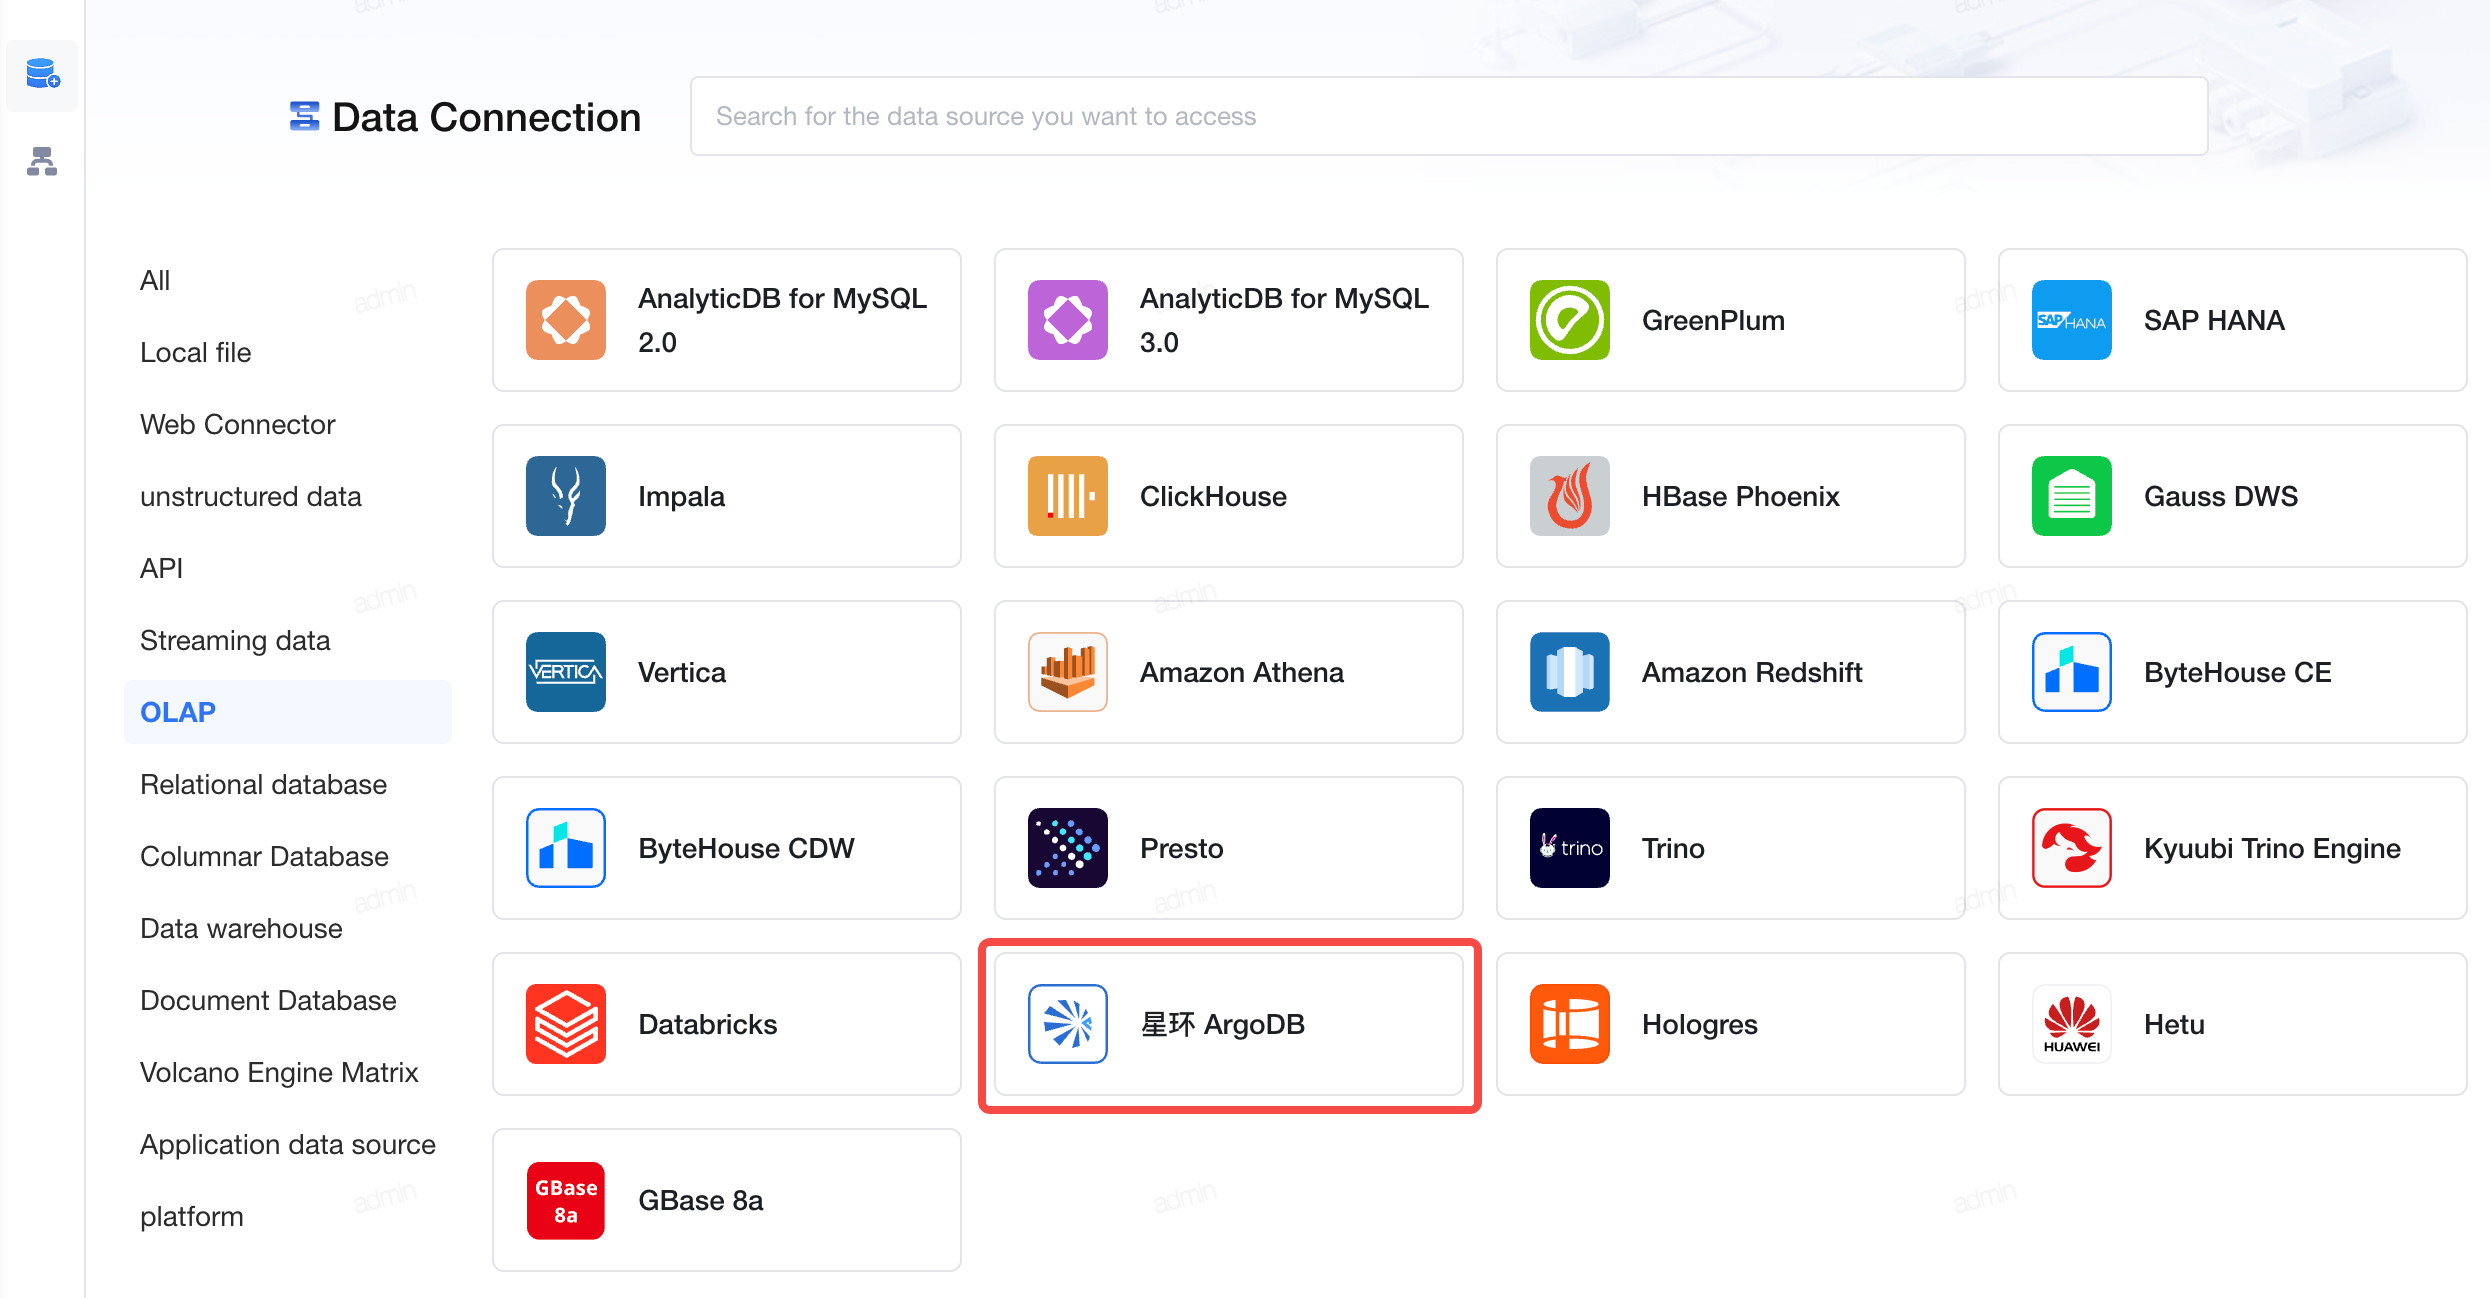Open the Amazon Redshift connector card
The image size is (2490, 1298).
(1730, 672)
